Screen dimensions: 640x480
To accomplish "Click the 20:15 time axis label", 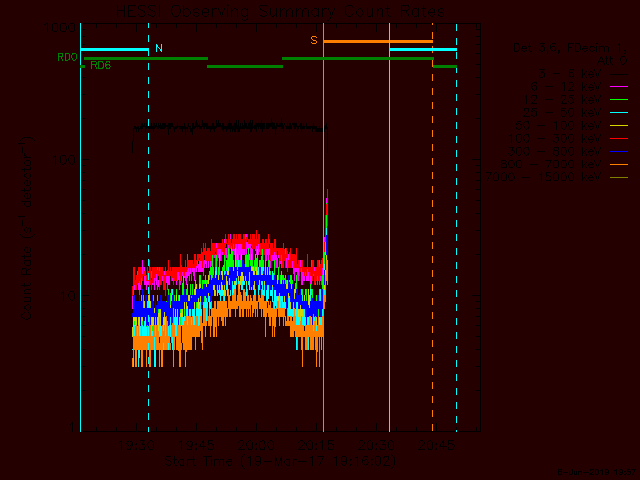I will tap(316, 445).
